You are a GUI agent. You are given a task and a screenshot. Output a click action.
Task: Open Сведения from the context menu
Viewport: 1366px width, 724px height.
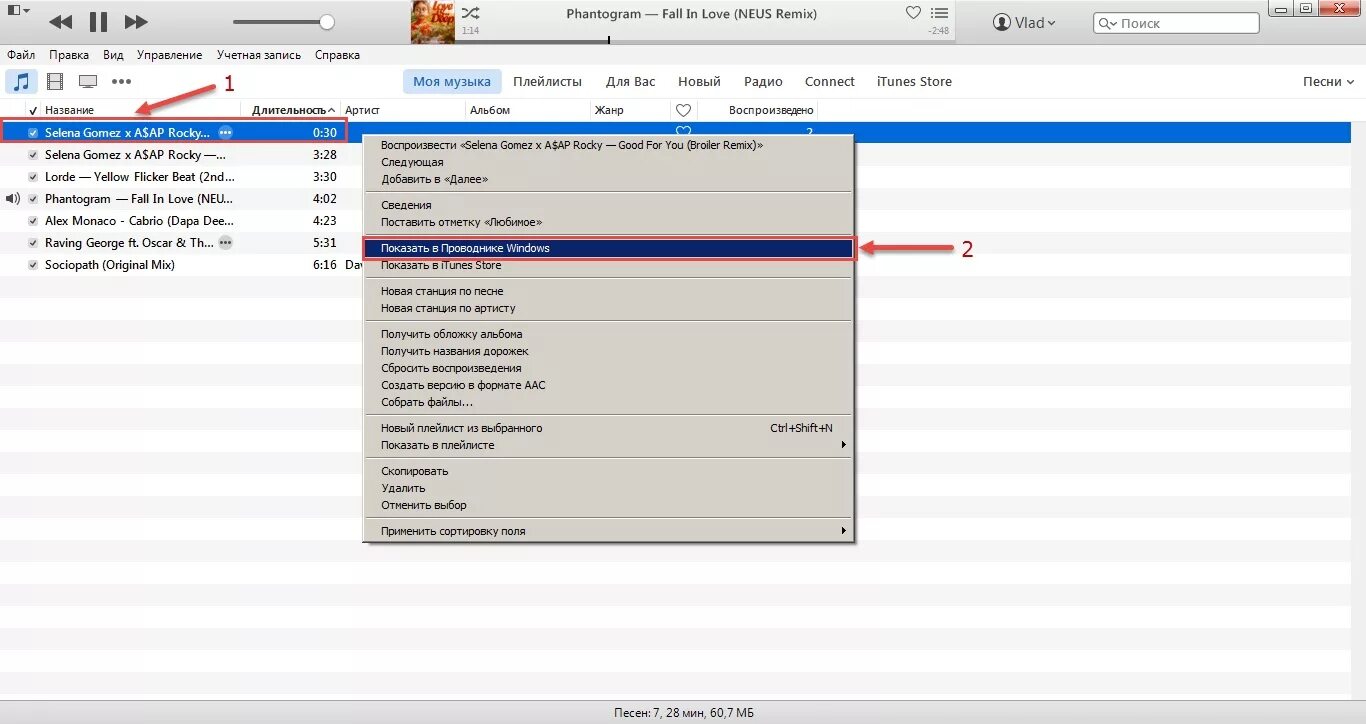[x=608, y=205]
